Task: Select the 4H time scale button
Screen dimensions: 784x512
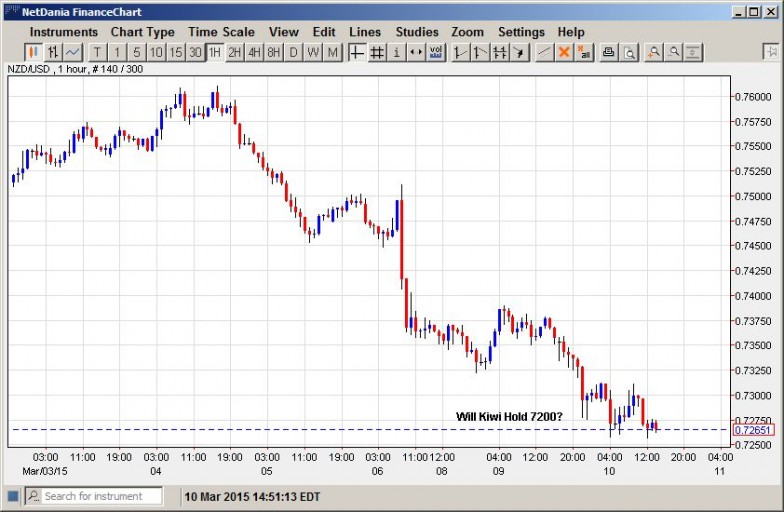Action: [x=254, y=52]
